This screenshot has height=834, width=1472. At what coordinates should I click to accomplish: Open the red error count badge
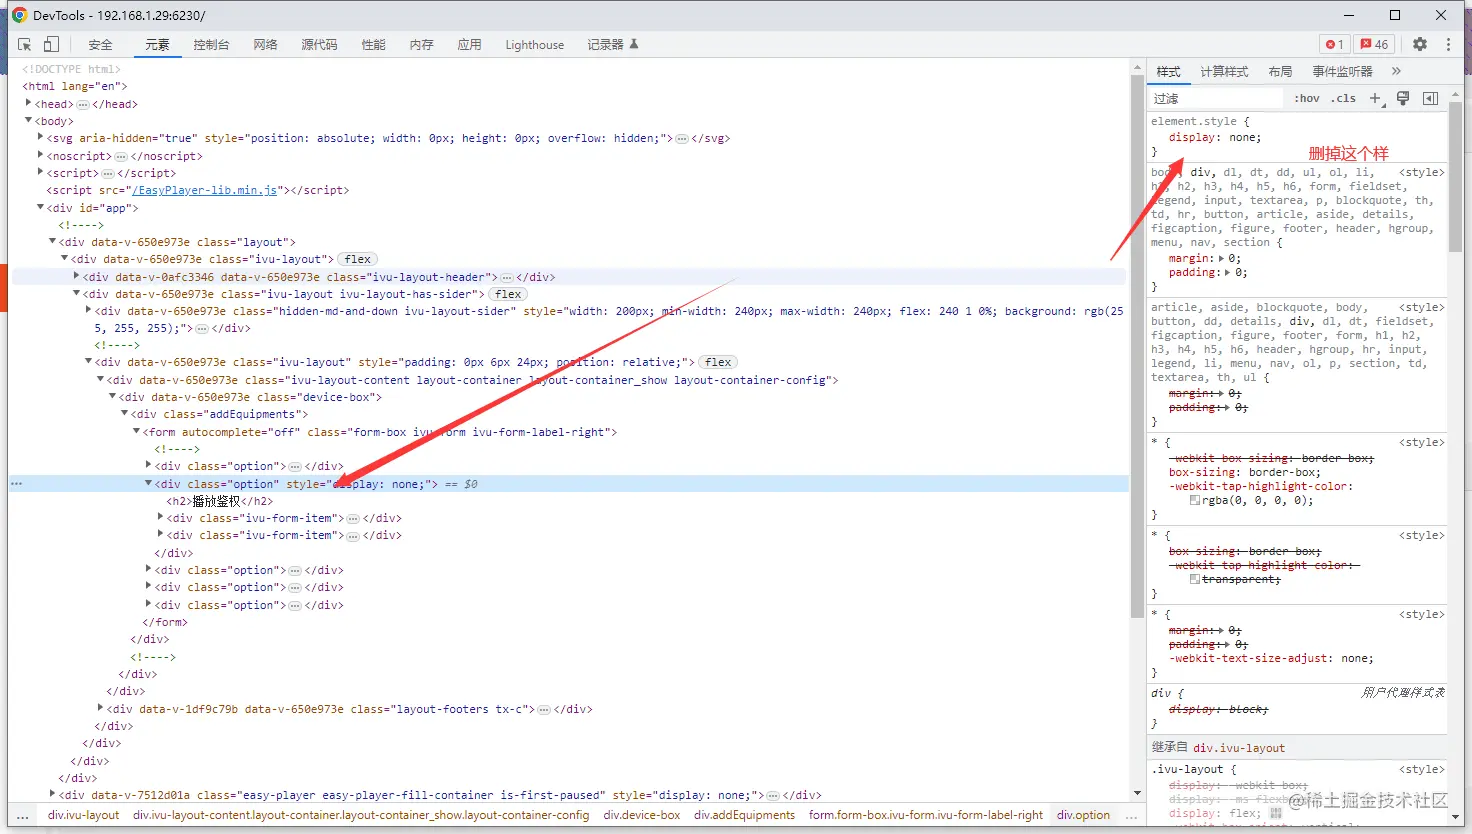[x=1334, y=44]
